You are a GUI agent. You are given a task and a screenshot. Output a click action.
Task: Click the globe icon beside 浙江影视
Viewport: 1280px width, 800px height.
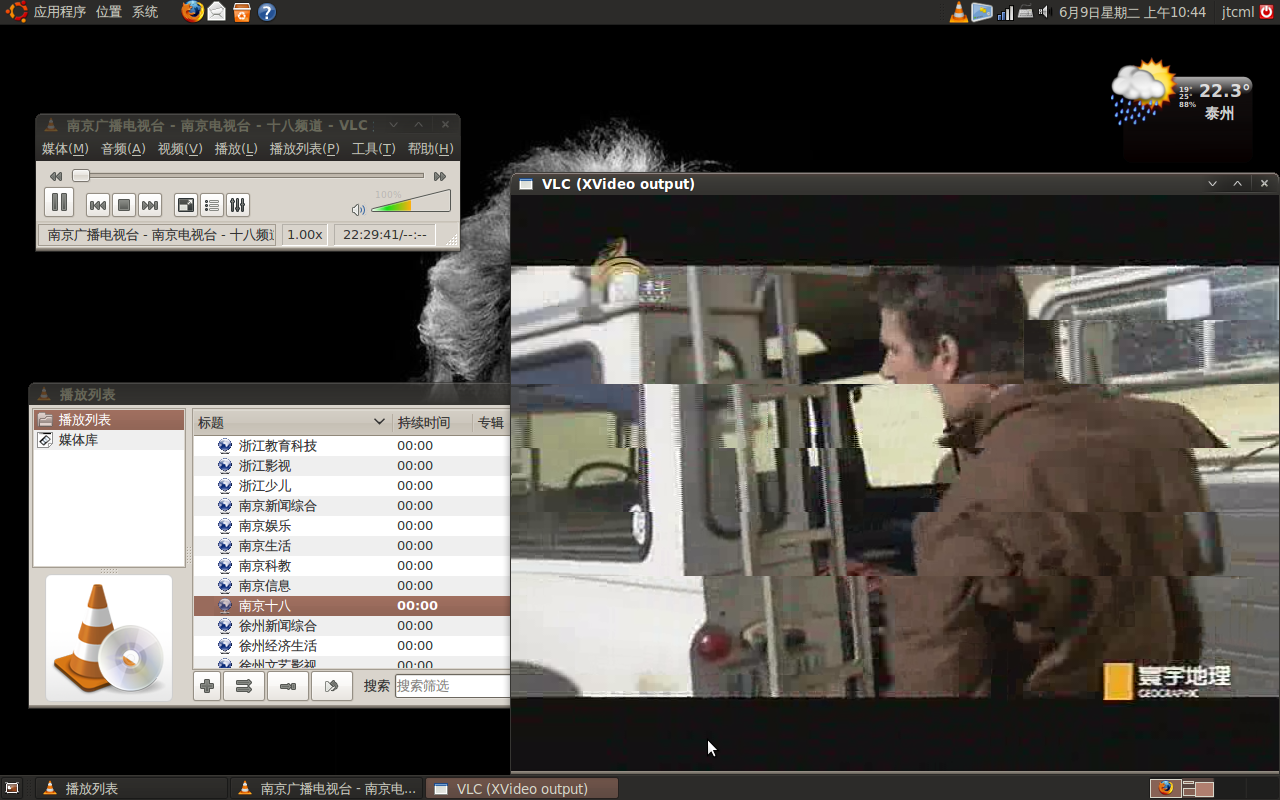coord(225,466)
